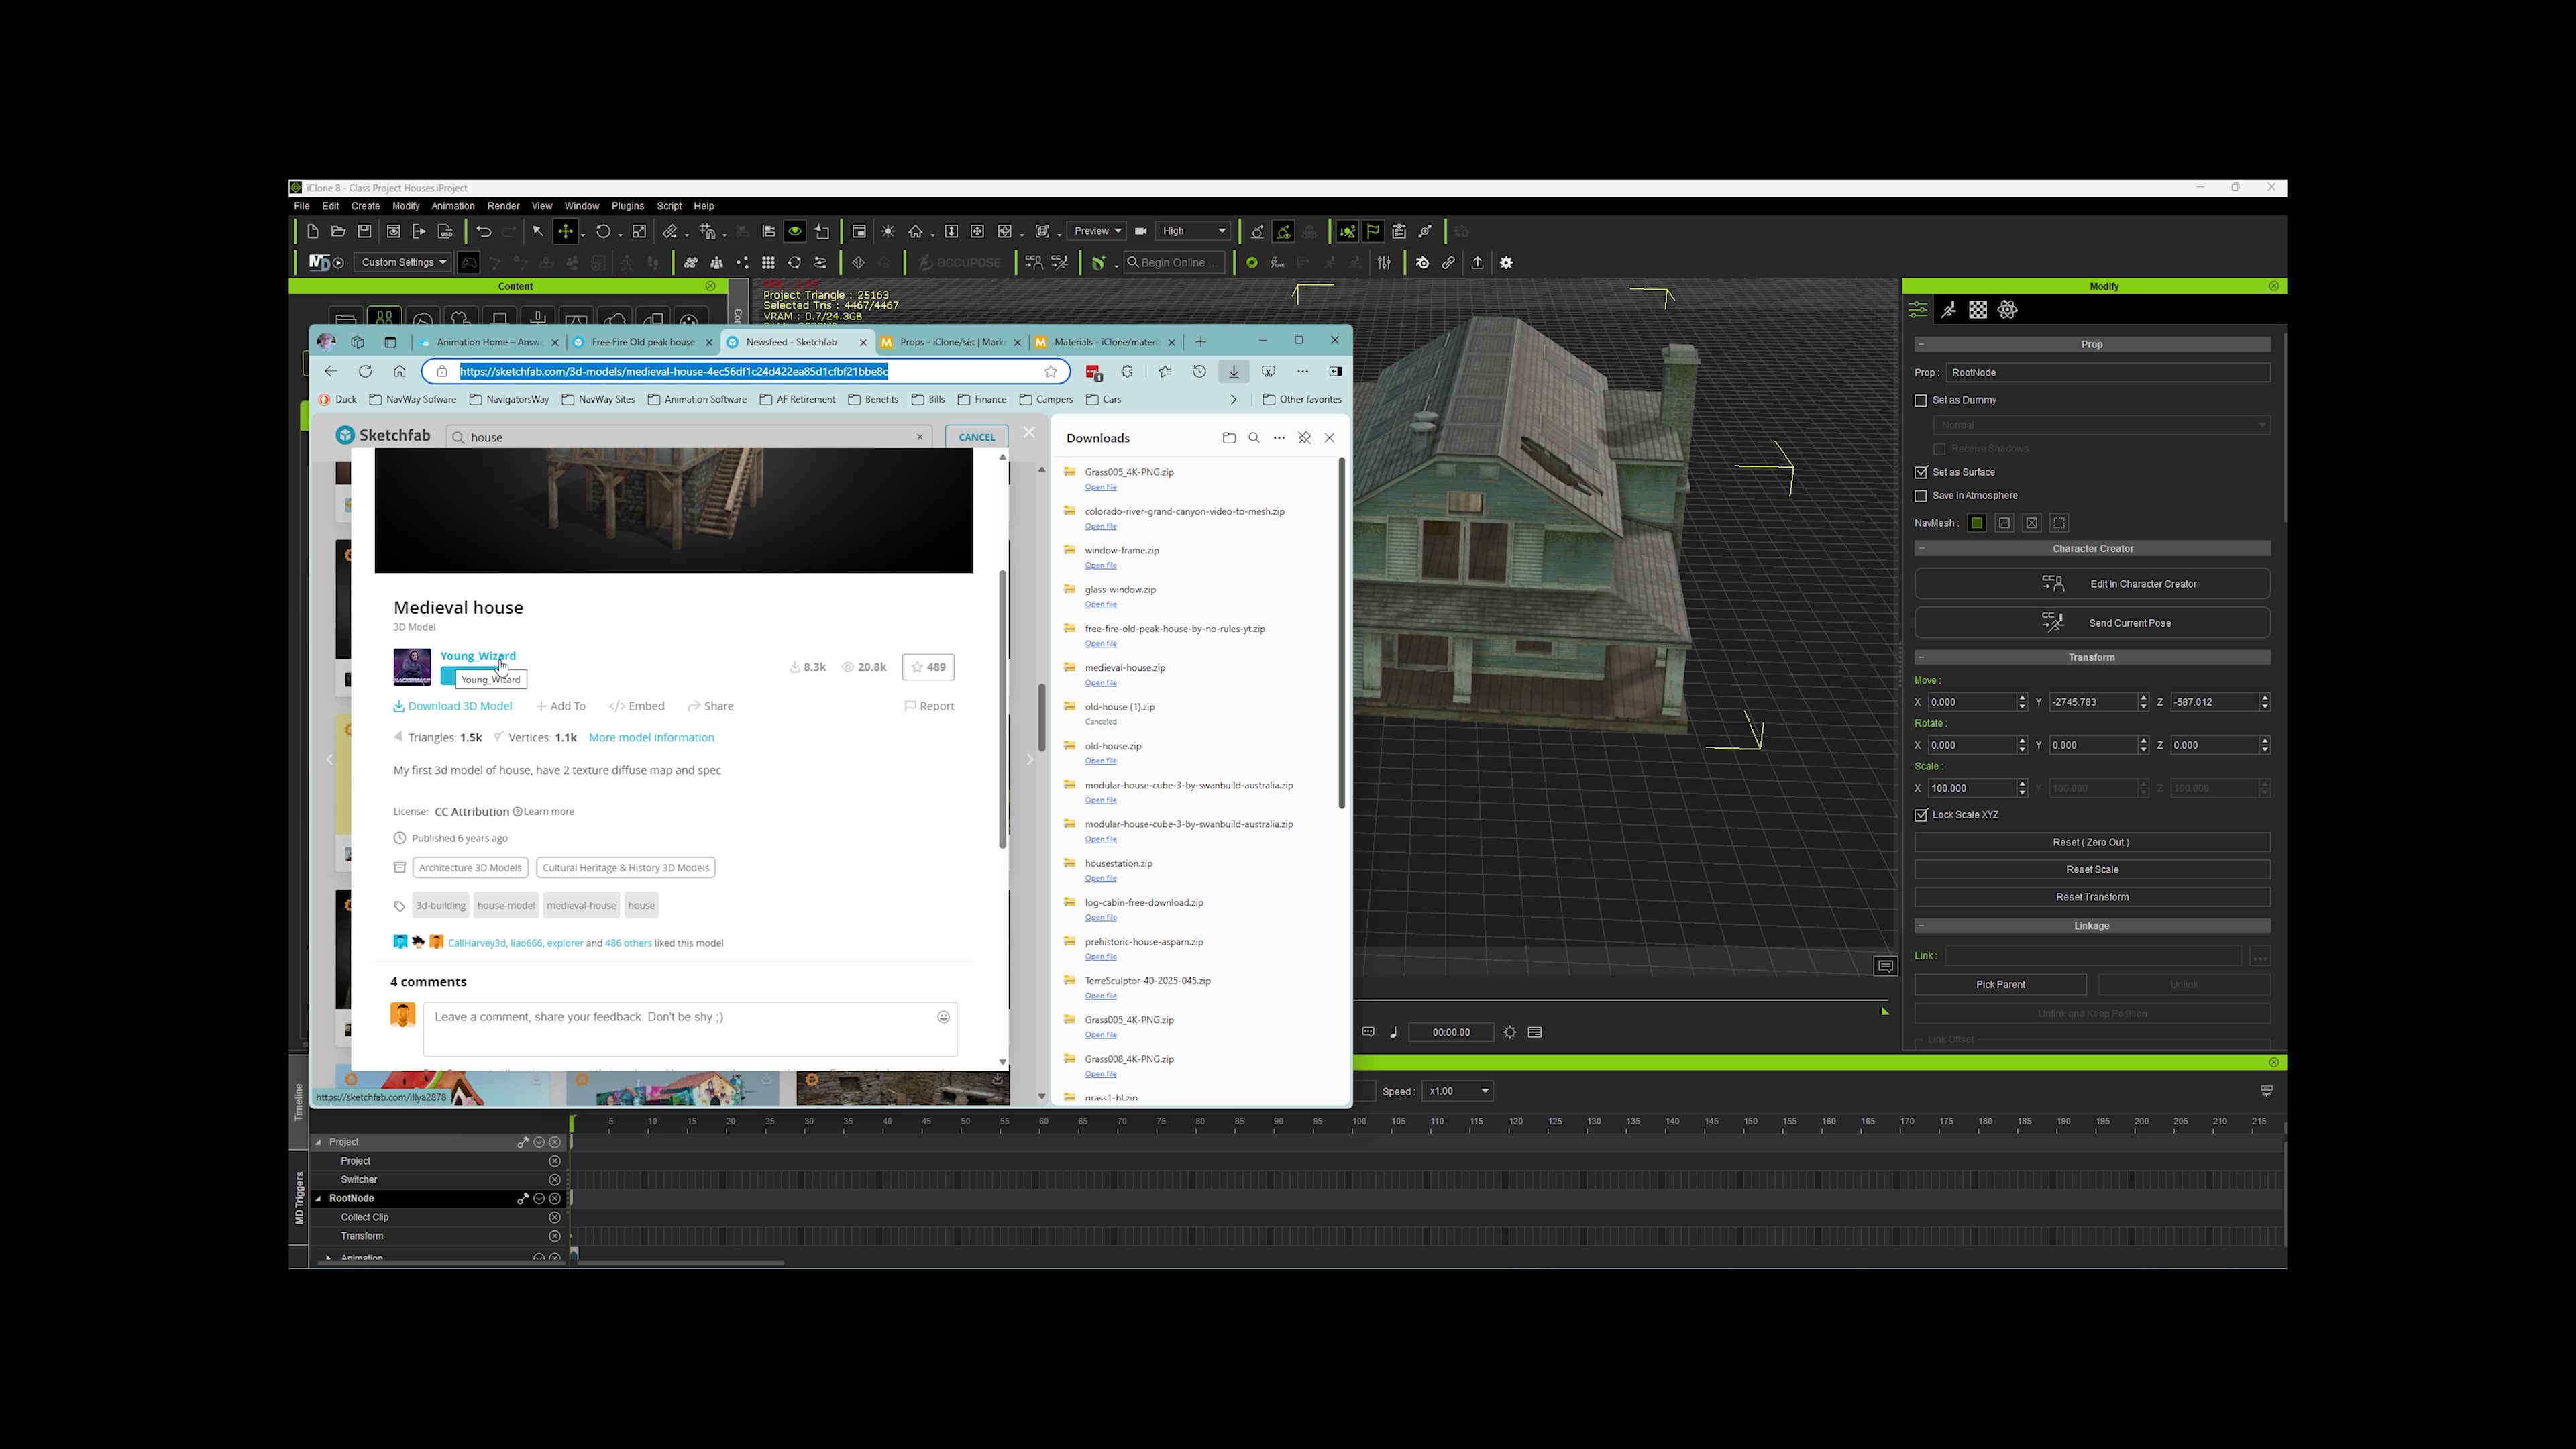
Task: Open the Preview render mode dropdown
Action: tap(1096, 231)
